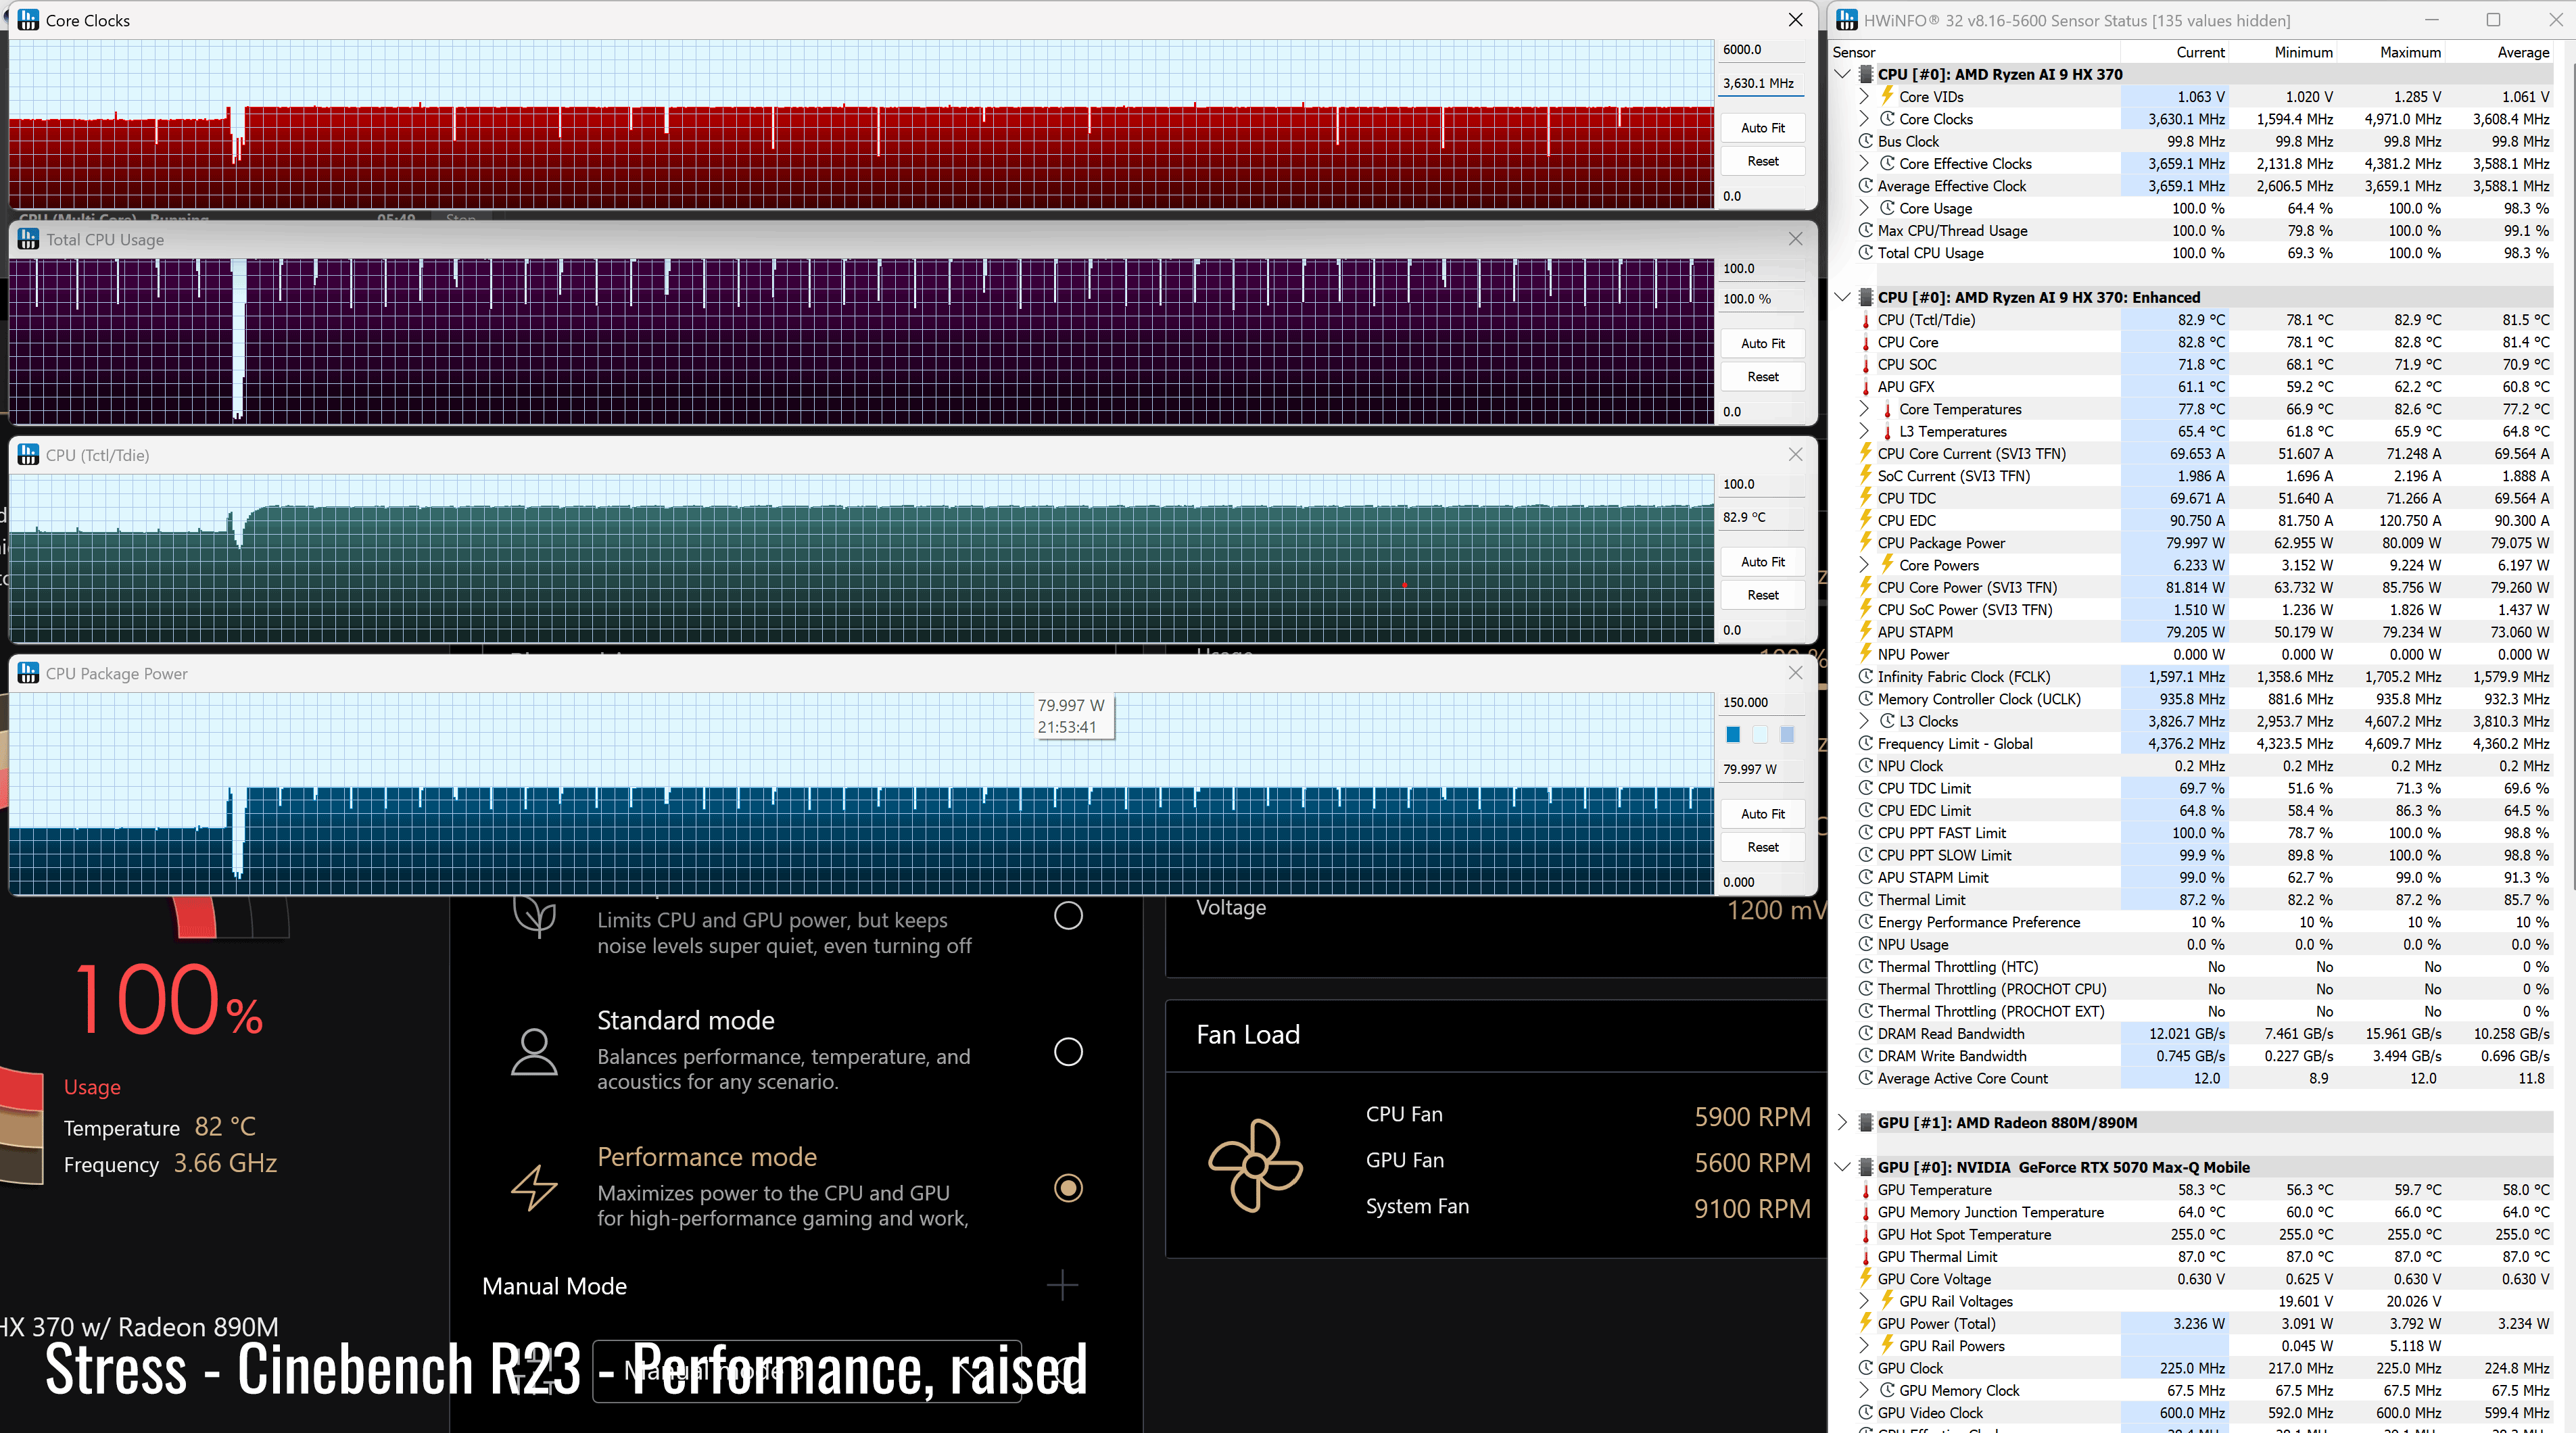
Task: Click HWiNFO icon in CPU (Tctl/Tdie) title
Action: [x=28, y=455]
